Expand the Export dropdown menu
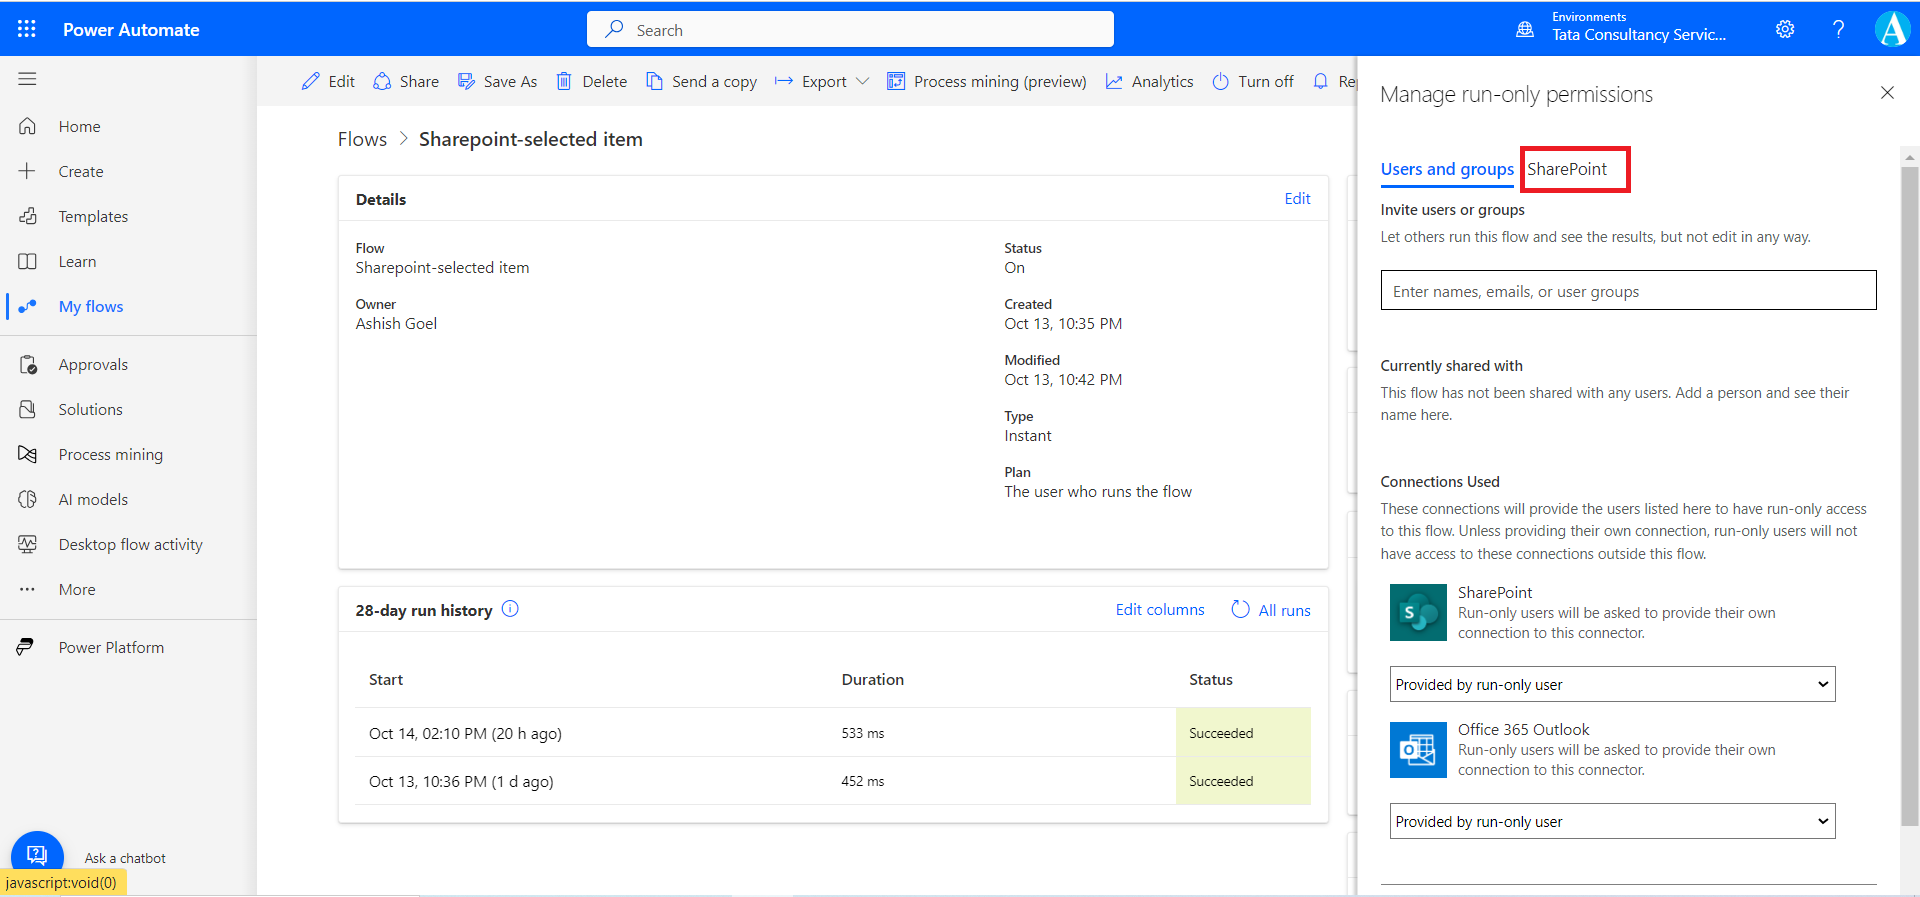Screen dimensions: 1920x897 (x=862, y=82)
